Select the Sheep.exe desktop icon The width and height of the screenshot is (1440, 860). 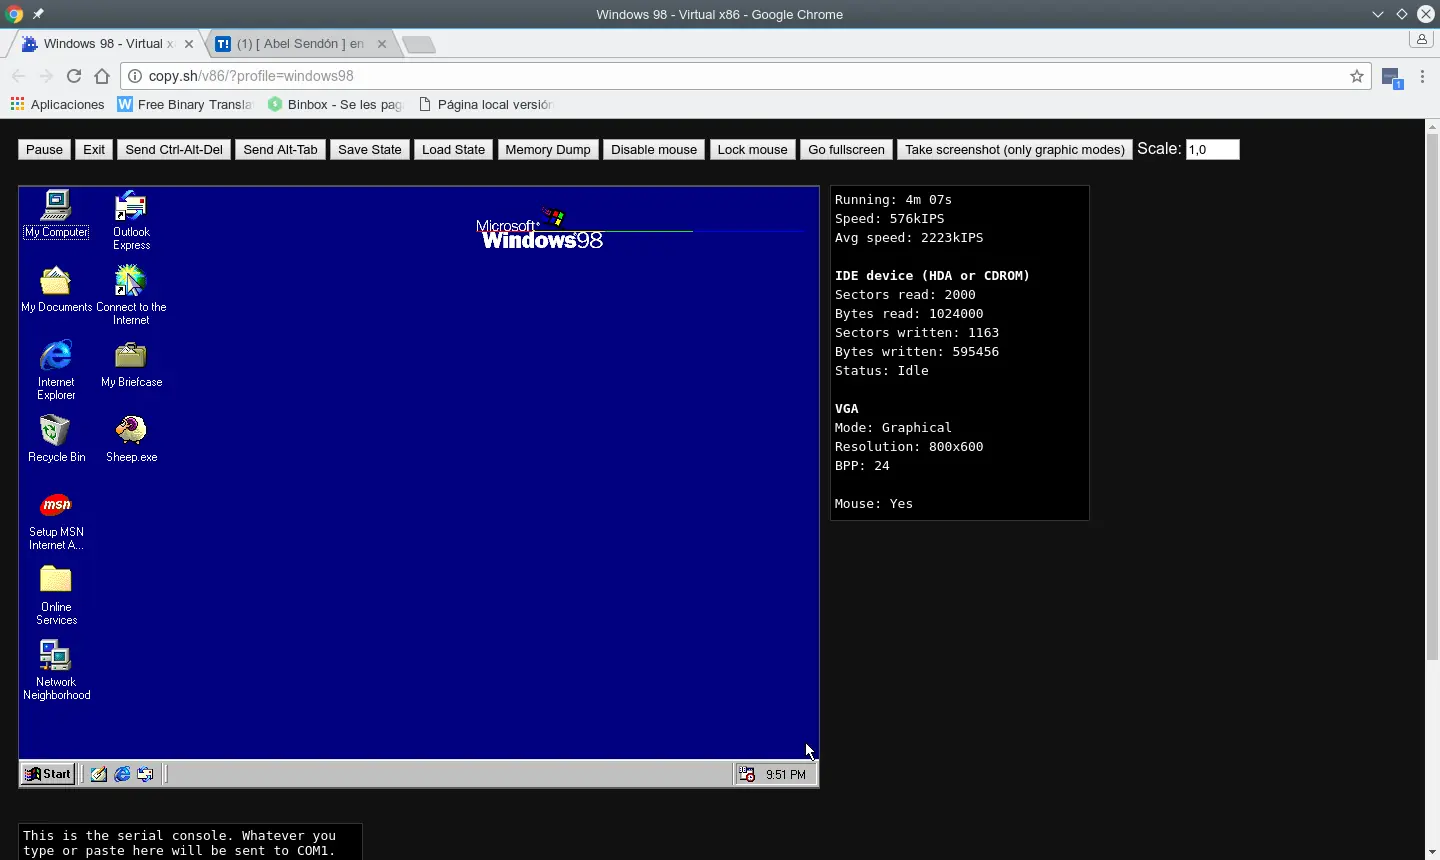(131, 439)
